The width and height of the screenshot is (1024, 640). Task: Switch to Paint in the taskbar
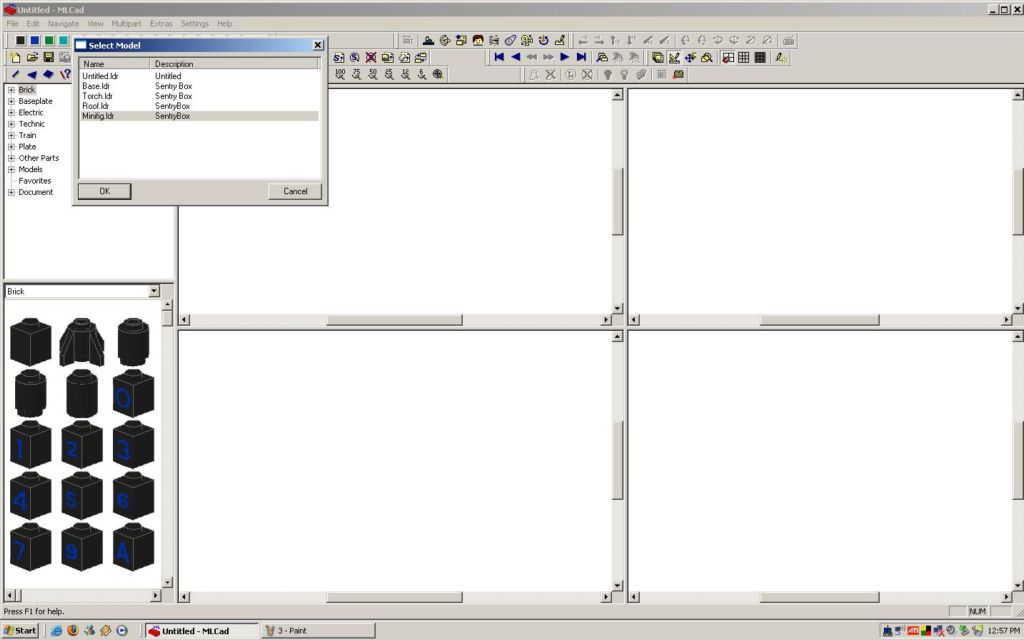click(318, 631)
